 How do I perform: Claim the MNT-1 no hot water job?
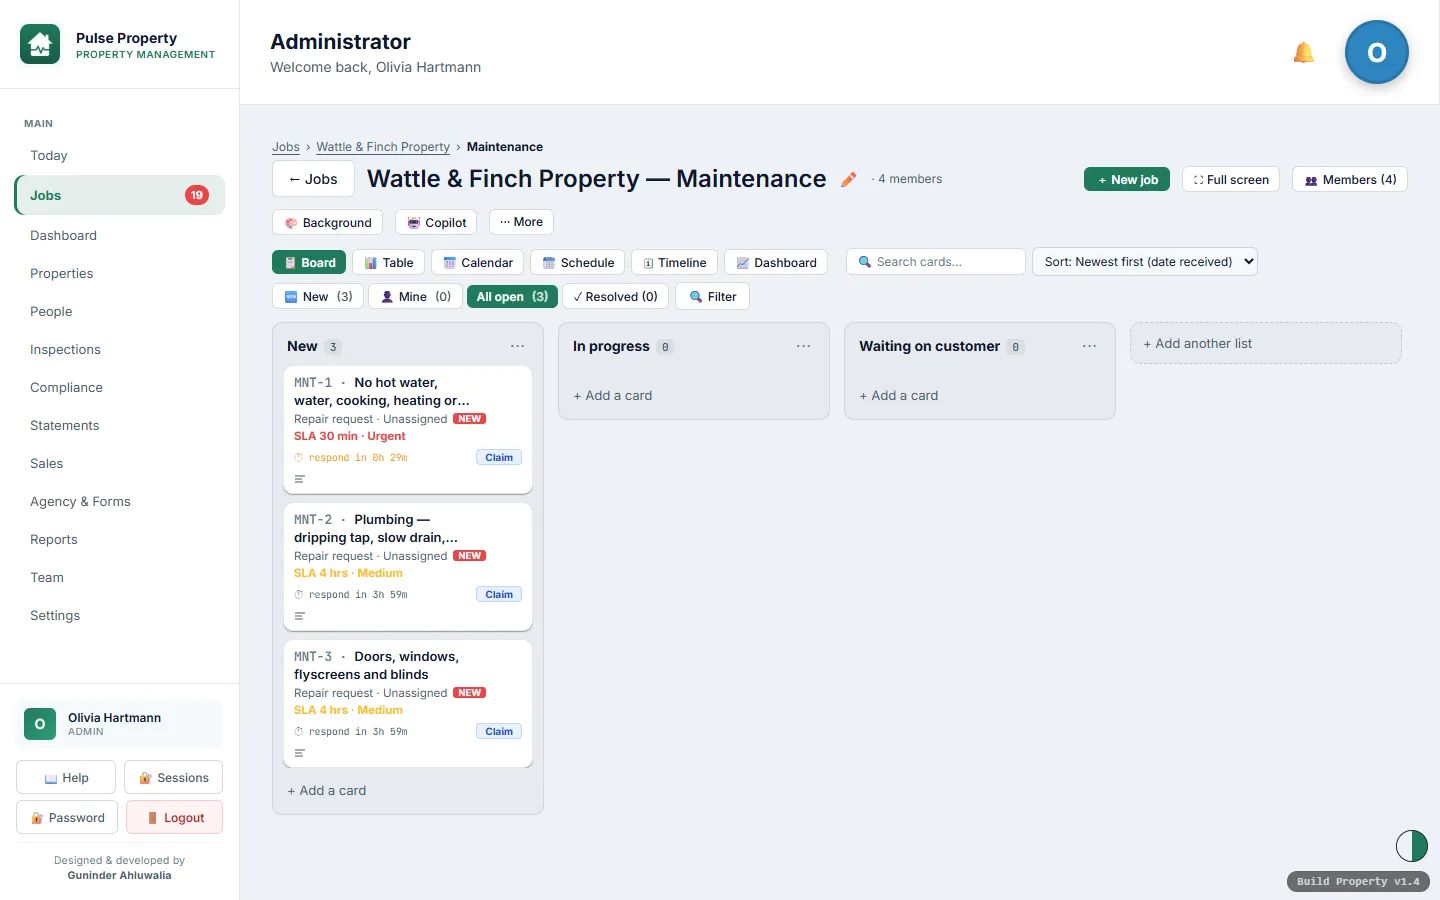point(499,458)
